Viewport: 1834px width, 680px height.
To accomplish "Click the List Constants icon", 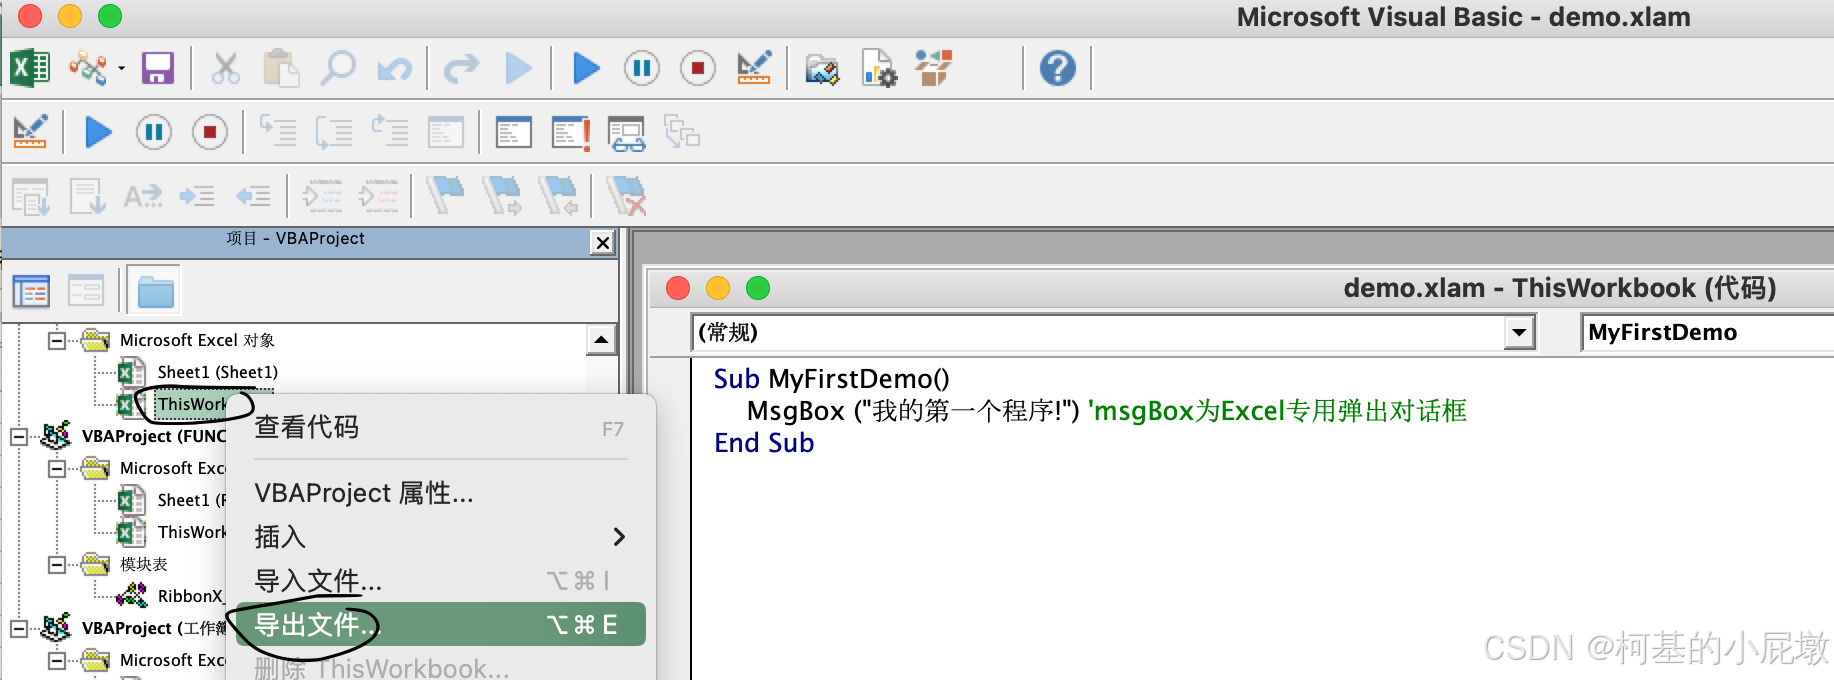I will point(87,196).
